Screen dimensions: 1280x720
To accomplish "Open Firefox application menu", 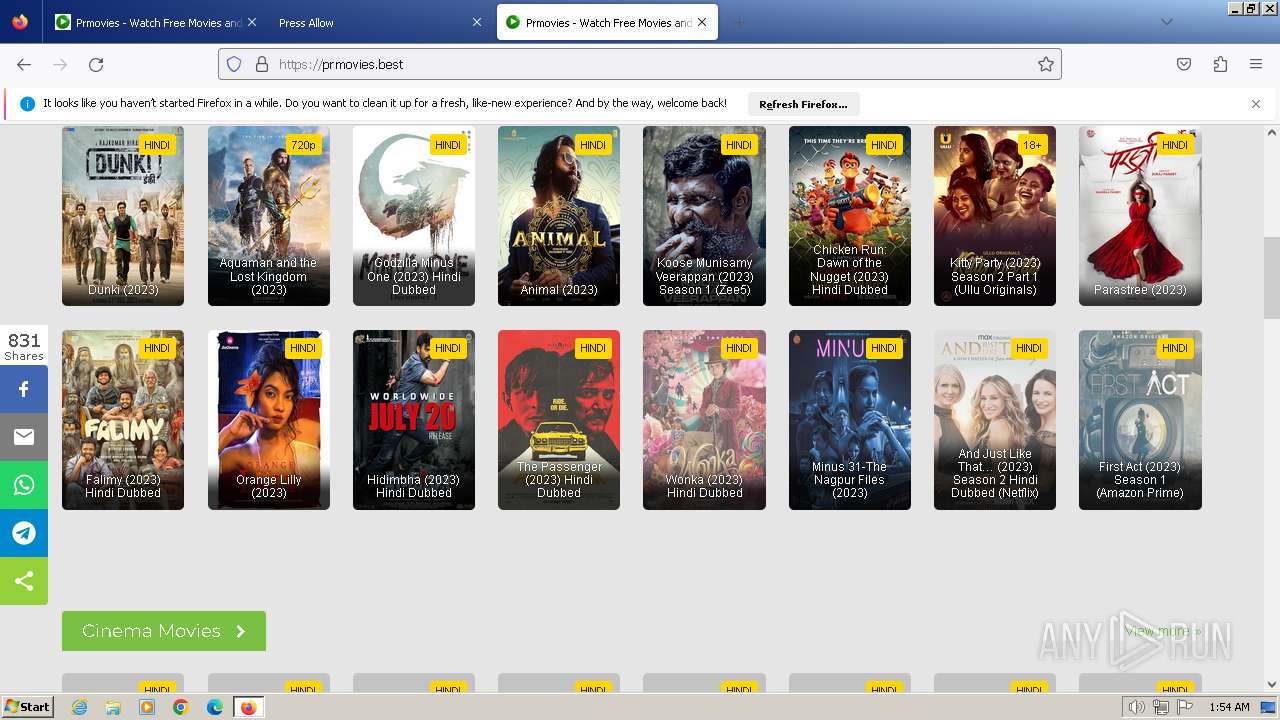I will pos(1256,64).
